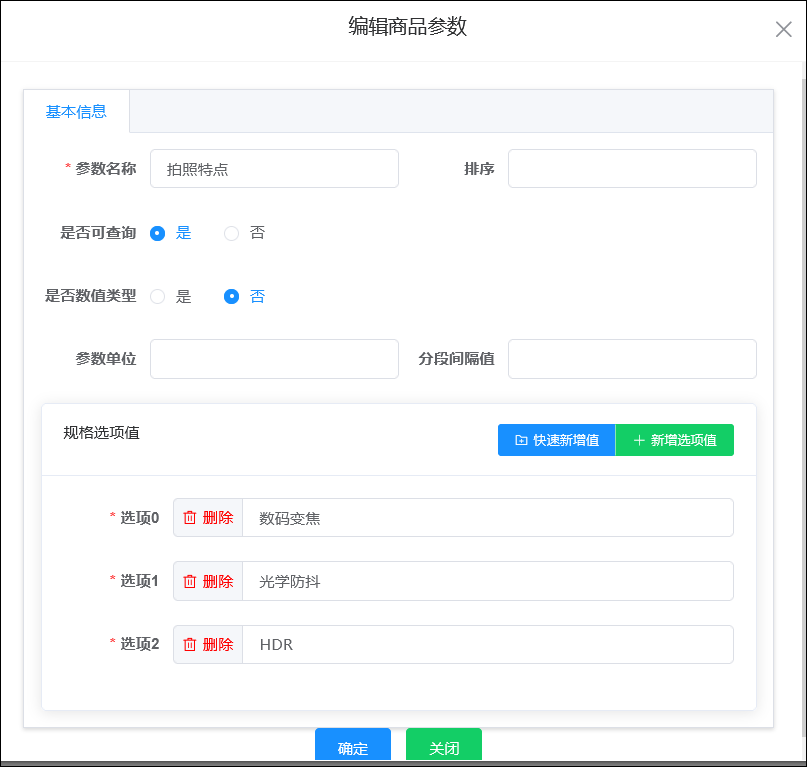Select 否 for 是否可查询
This screenshot has height=767, width=807.
coord(231,233)
